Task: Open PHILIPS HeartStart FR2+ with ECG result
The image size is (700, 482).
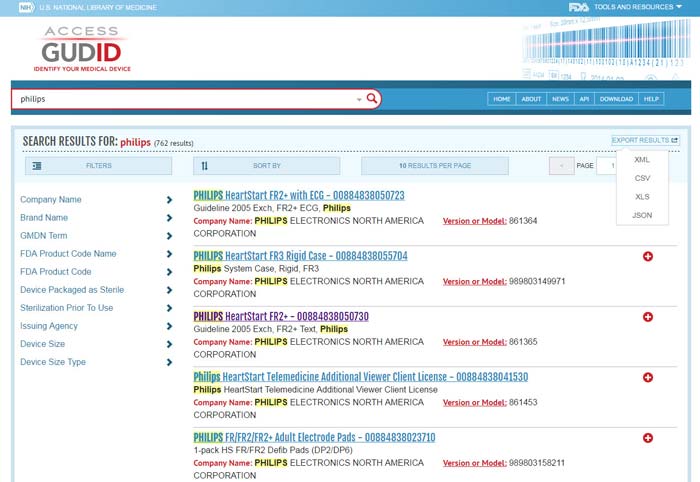Action: pos(299,195)
